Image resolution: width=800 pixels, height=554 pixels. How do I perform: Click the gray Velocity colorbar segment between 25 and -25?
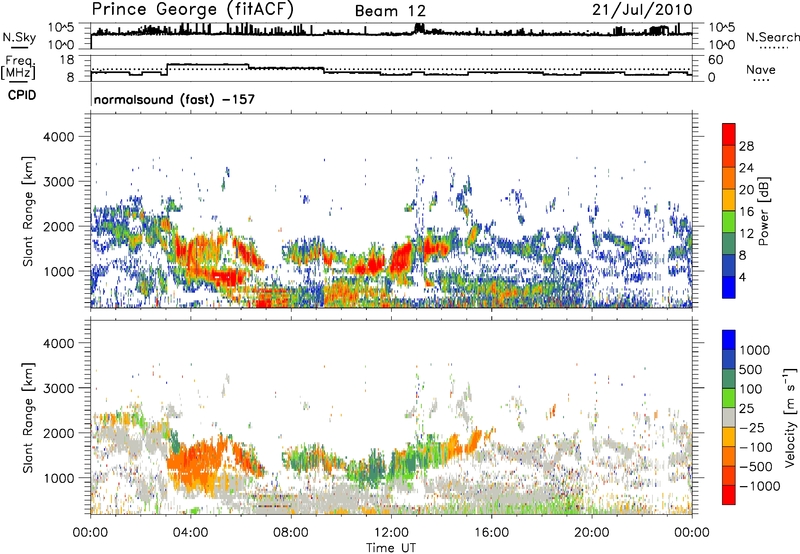(x=729, y=417)
